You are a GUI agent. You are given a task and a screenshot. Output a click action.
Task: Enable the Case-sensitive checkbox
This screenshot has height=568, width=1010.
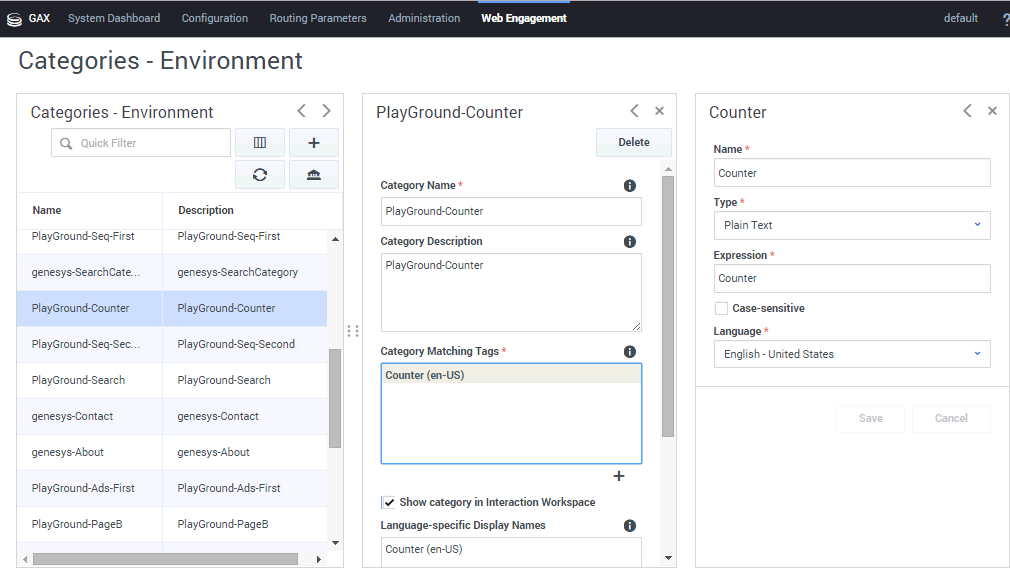pos(721,309)
